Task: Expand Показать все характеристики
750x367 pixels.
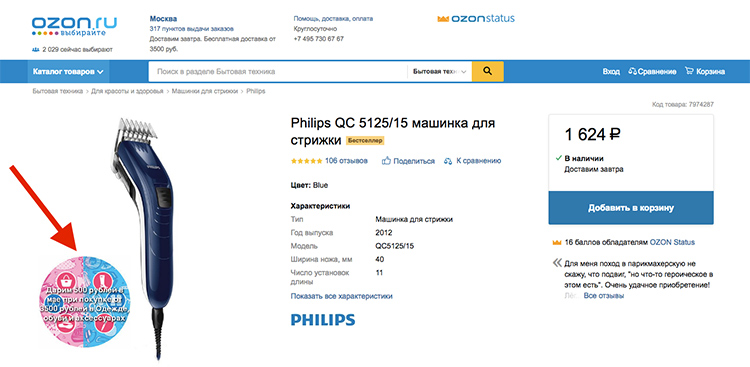Action: click(x=342, y=296)
